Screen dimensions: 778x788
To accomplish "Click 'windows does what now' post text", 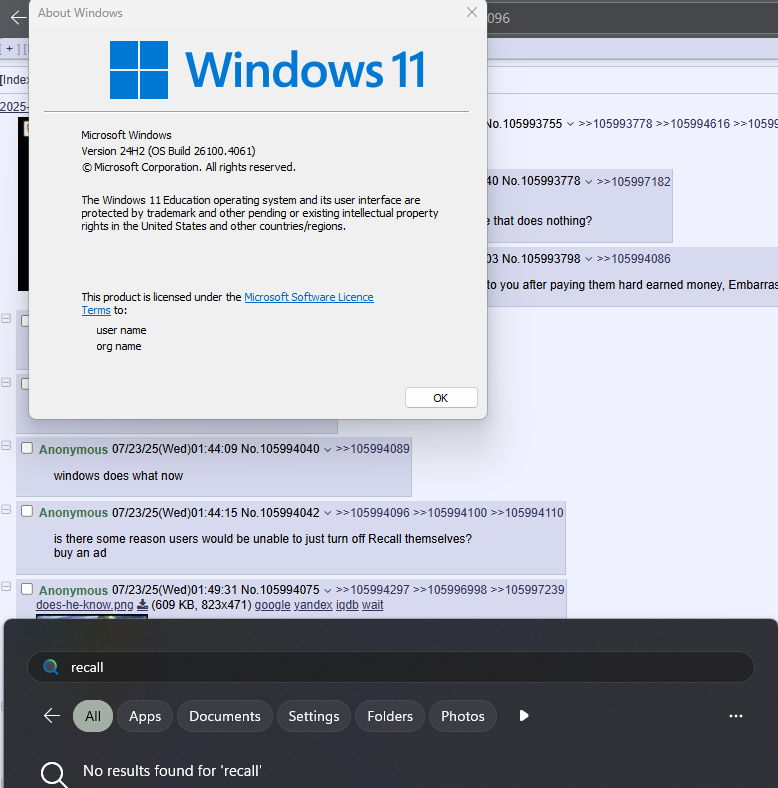I will [x=118, y=475].
